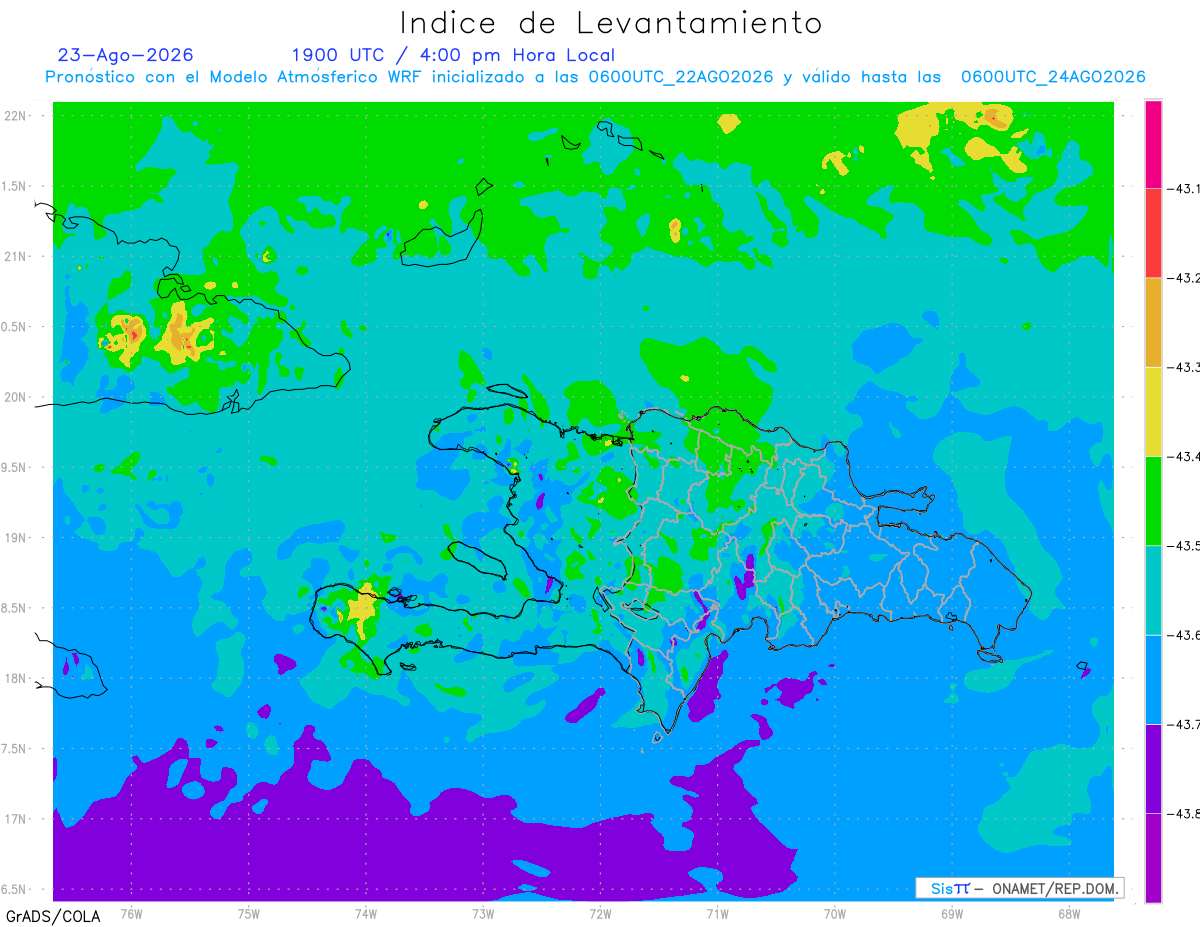The height and width of the screenshot is (927, 1200).
Task: Click the magenta swatch atop the color scale
Action: 1153,144
